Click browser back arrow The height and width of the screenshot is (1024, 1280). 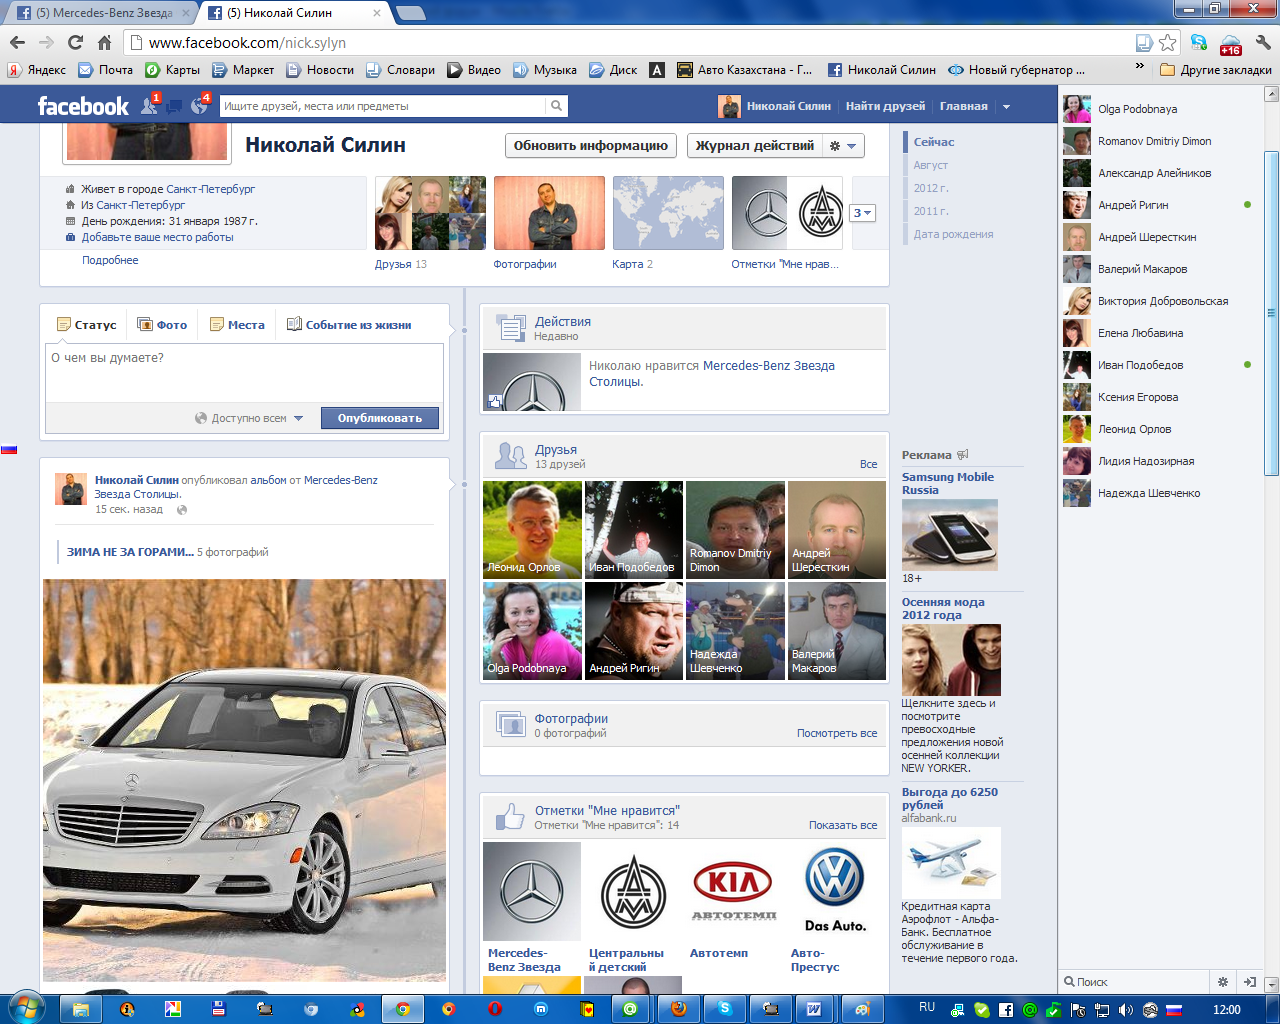(x=17, y=42)
